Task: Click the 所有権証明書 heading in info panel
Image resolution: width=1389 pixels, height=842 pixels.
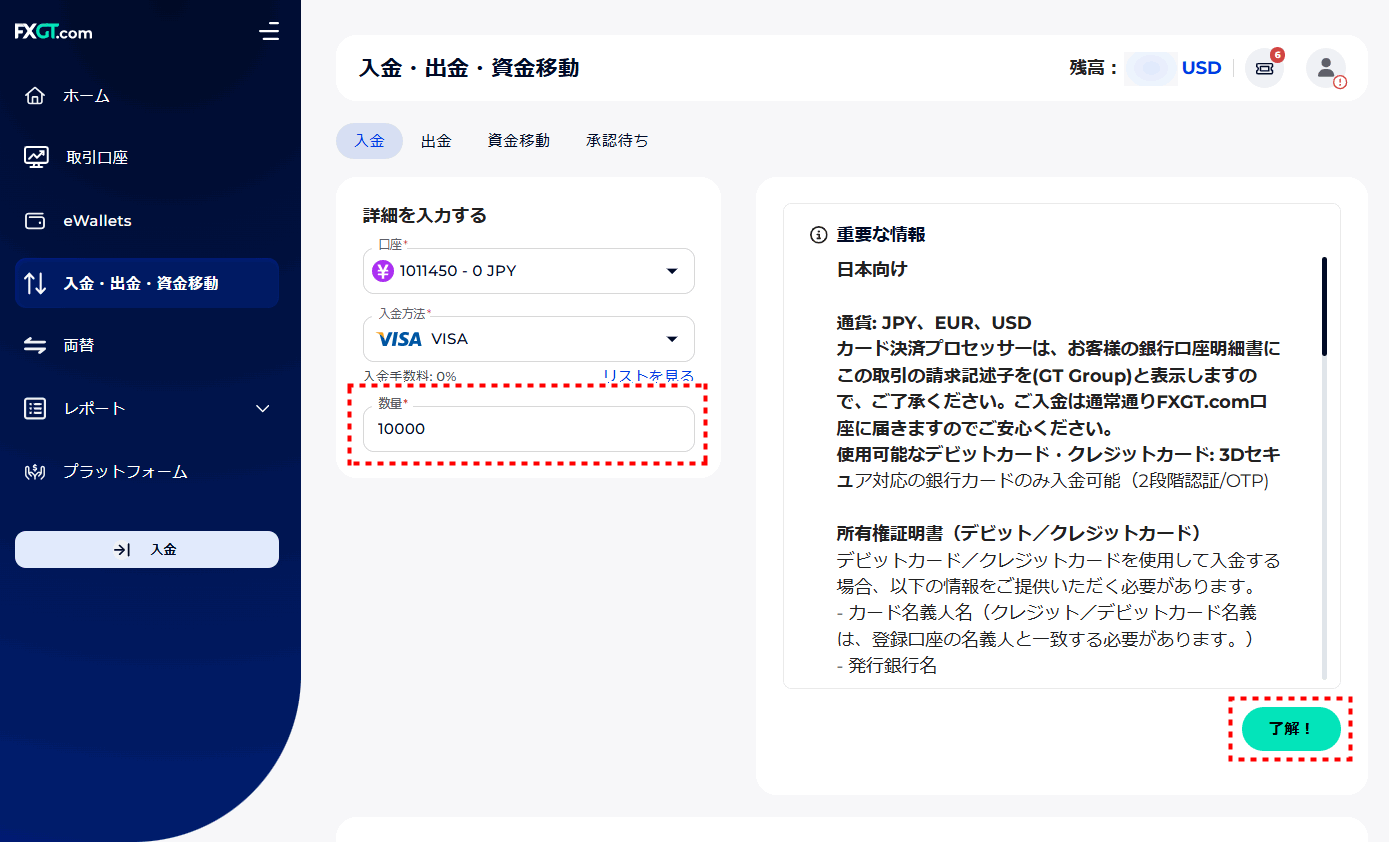Action: [1019, 533]
